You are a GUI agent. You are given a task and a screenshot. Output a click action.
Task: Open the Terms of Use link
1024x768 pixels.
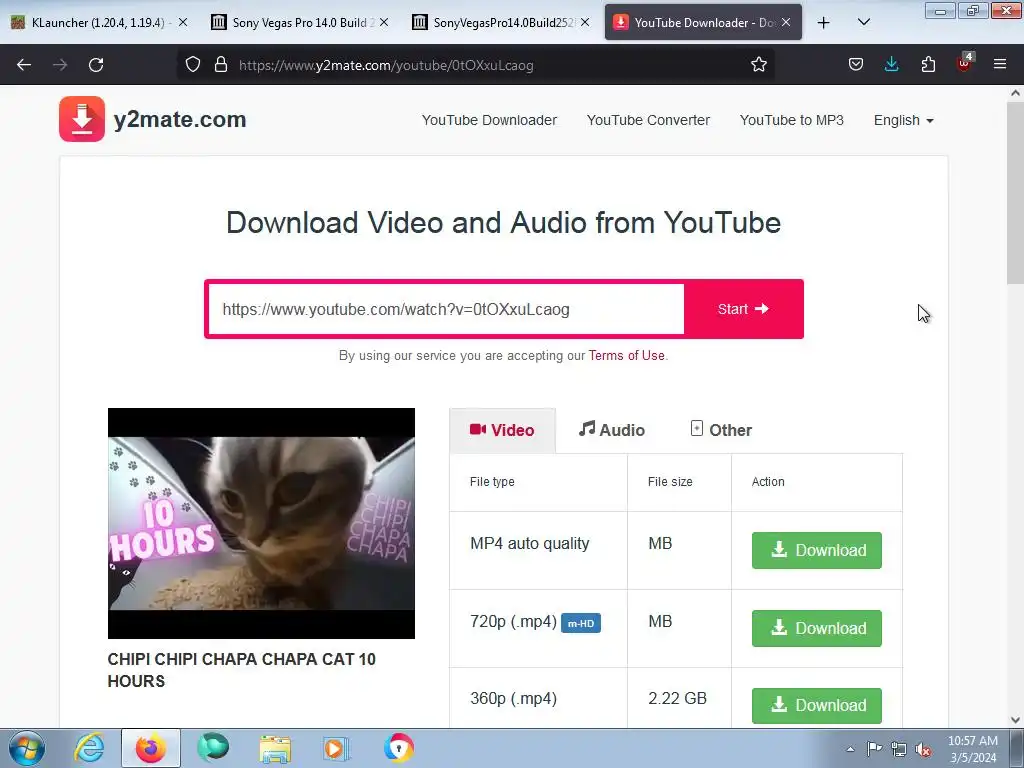[x=626, y=355]
